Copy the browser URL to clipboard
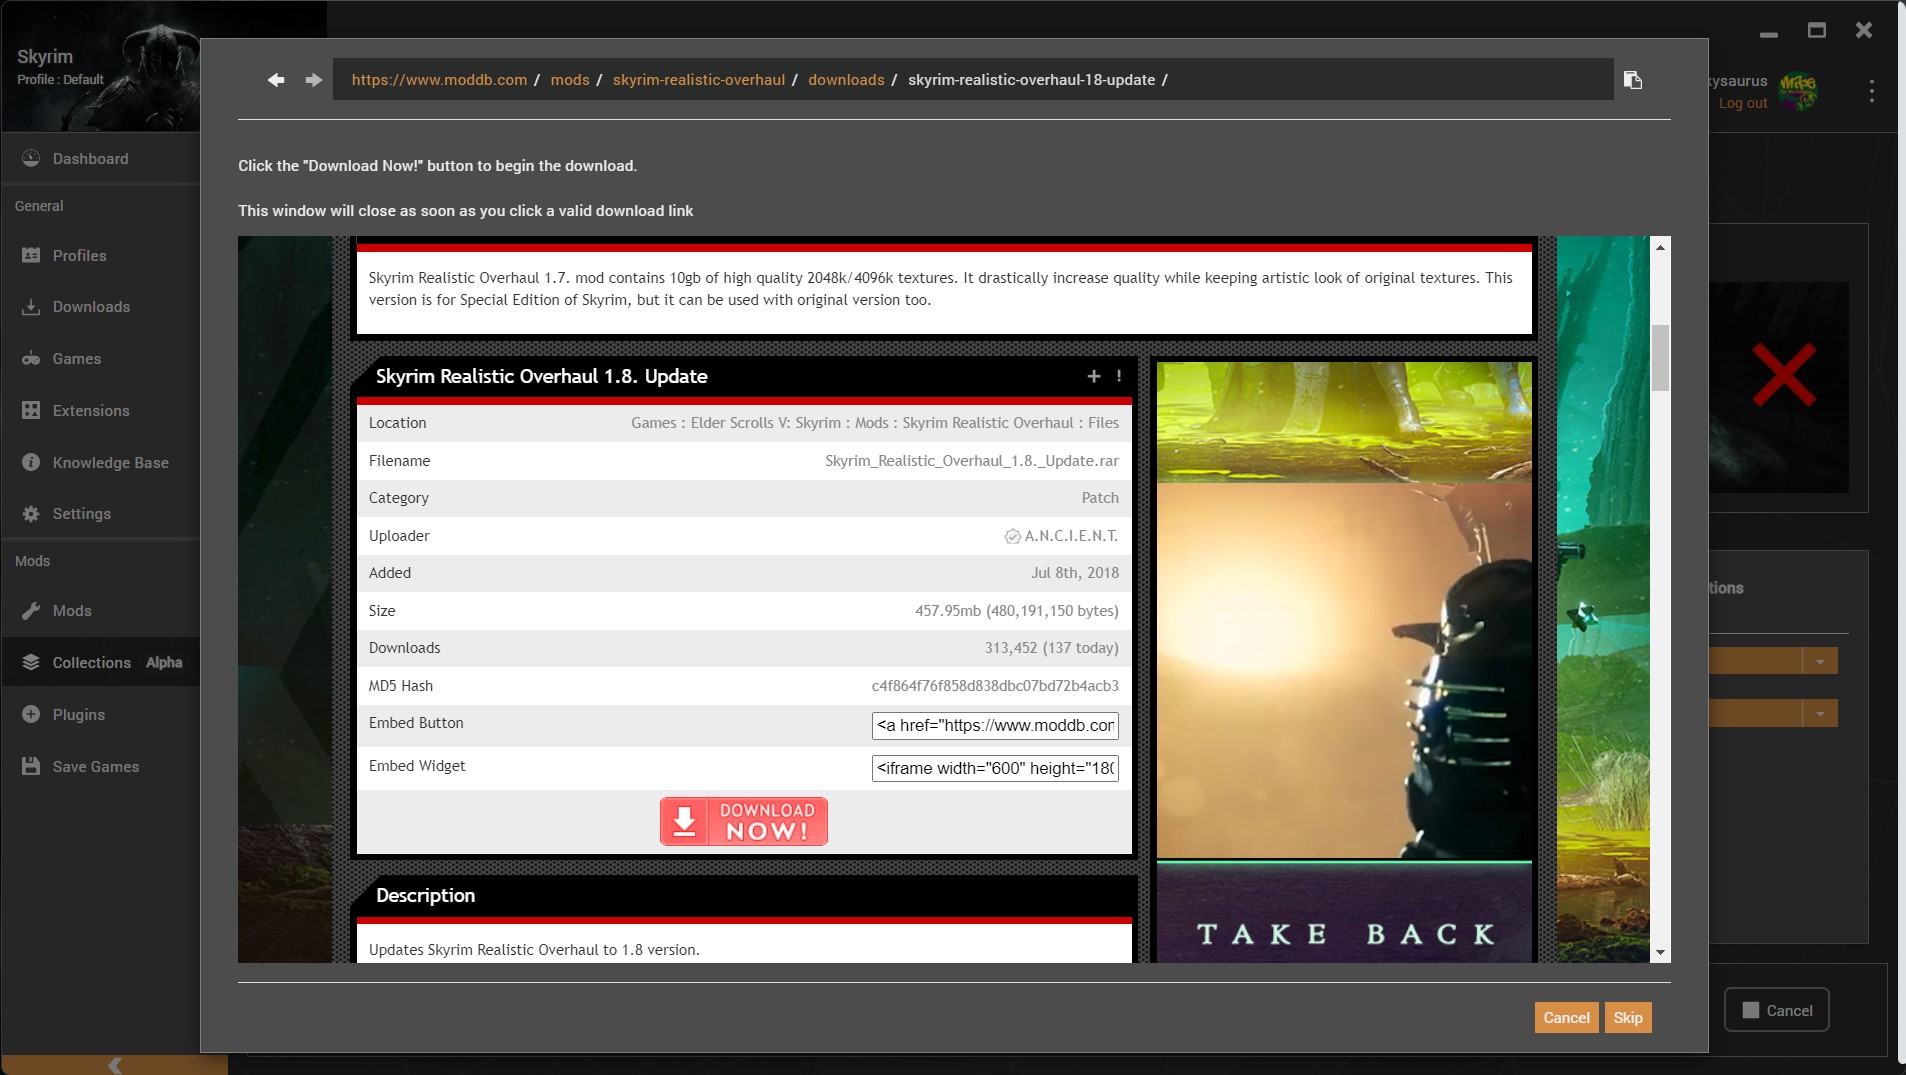The image size is (1906, 1075). [1633, 80]
